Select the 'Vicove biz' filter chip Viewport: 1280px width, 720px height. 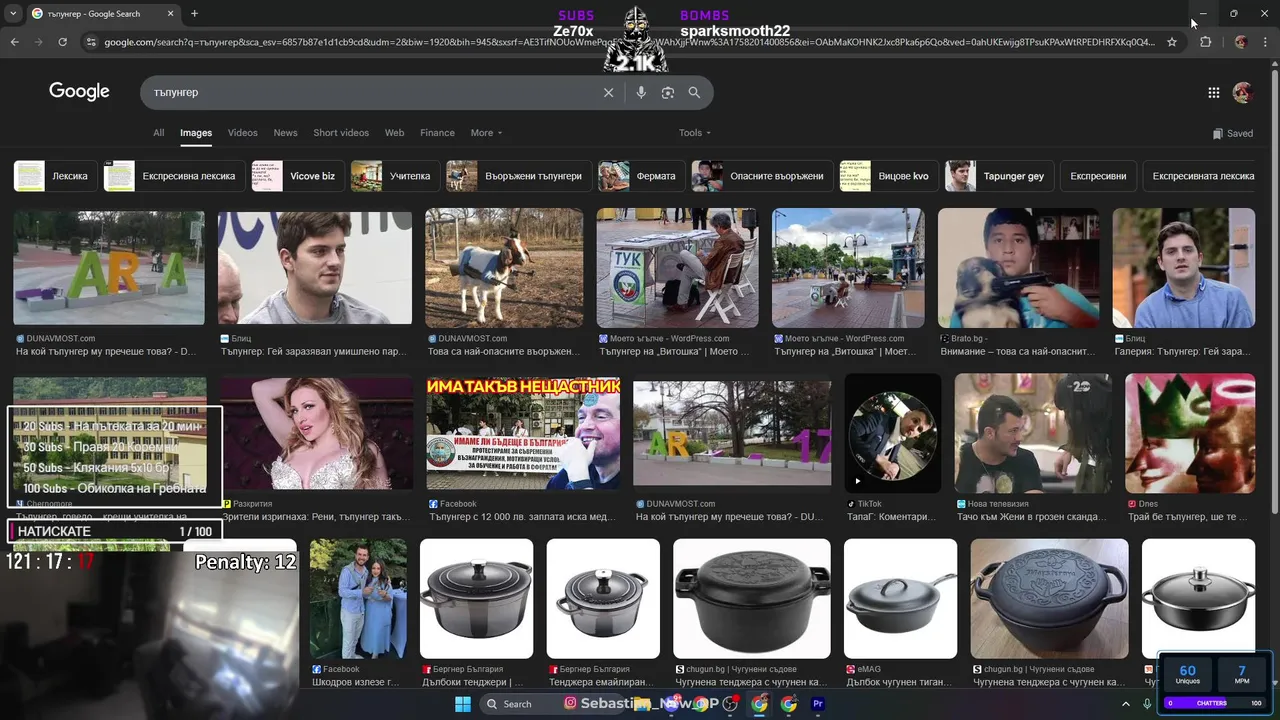point(298,176)
